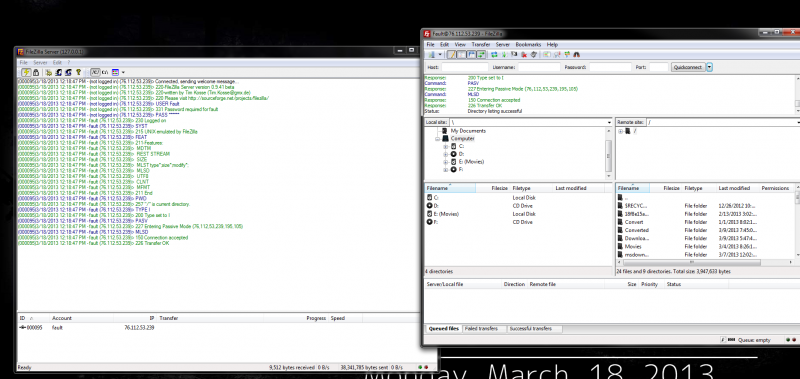Sort local list by Filetype column

click(x=532, y=188)
